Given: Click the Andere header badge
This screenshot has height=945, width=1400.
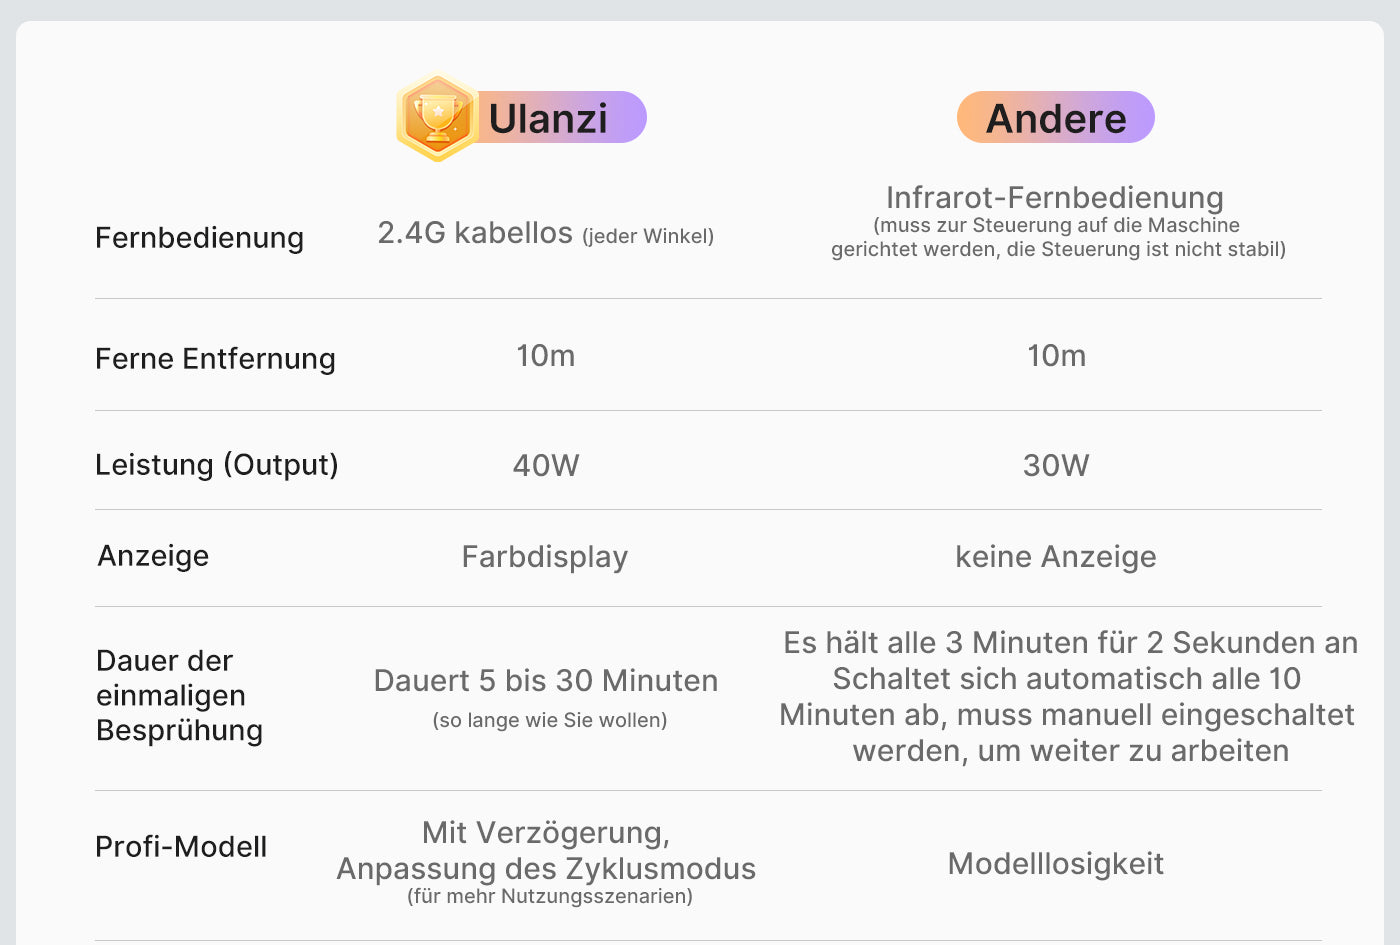Looking at the screenshot, I should coord(1056,118).
